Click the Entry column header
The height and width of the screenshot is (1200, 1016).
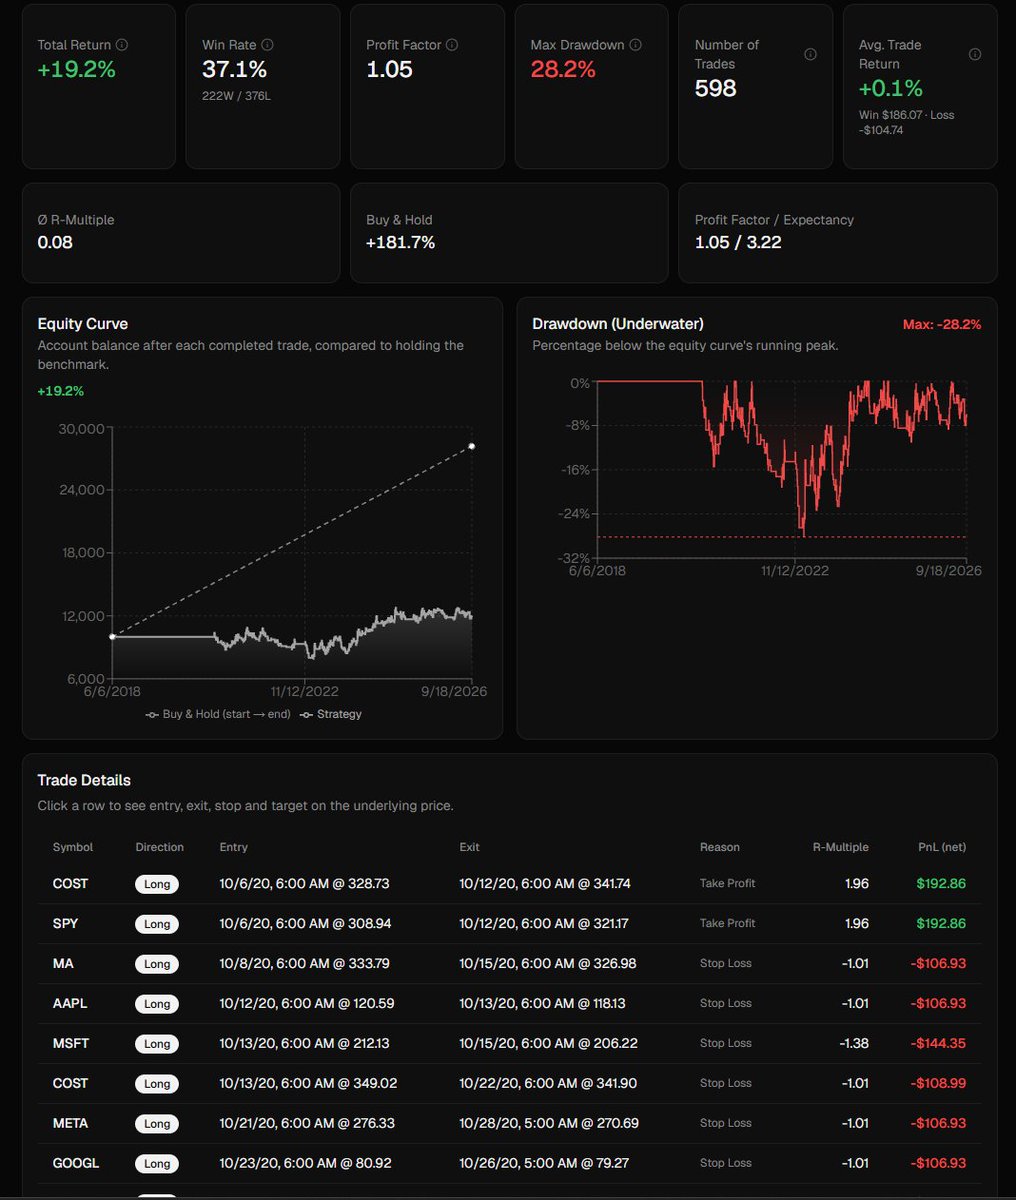click(234, 847)
